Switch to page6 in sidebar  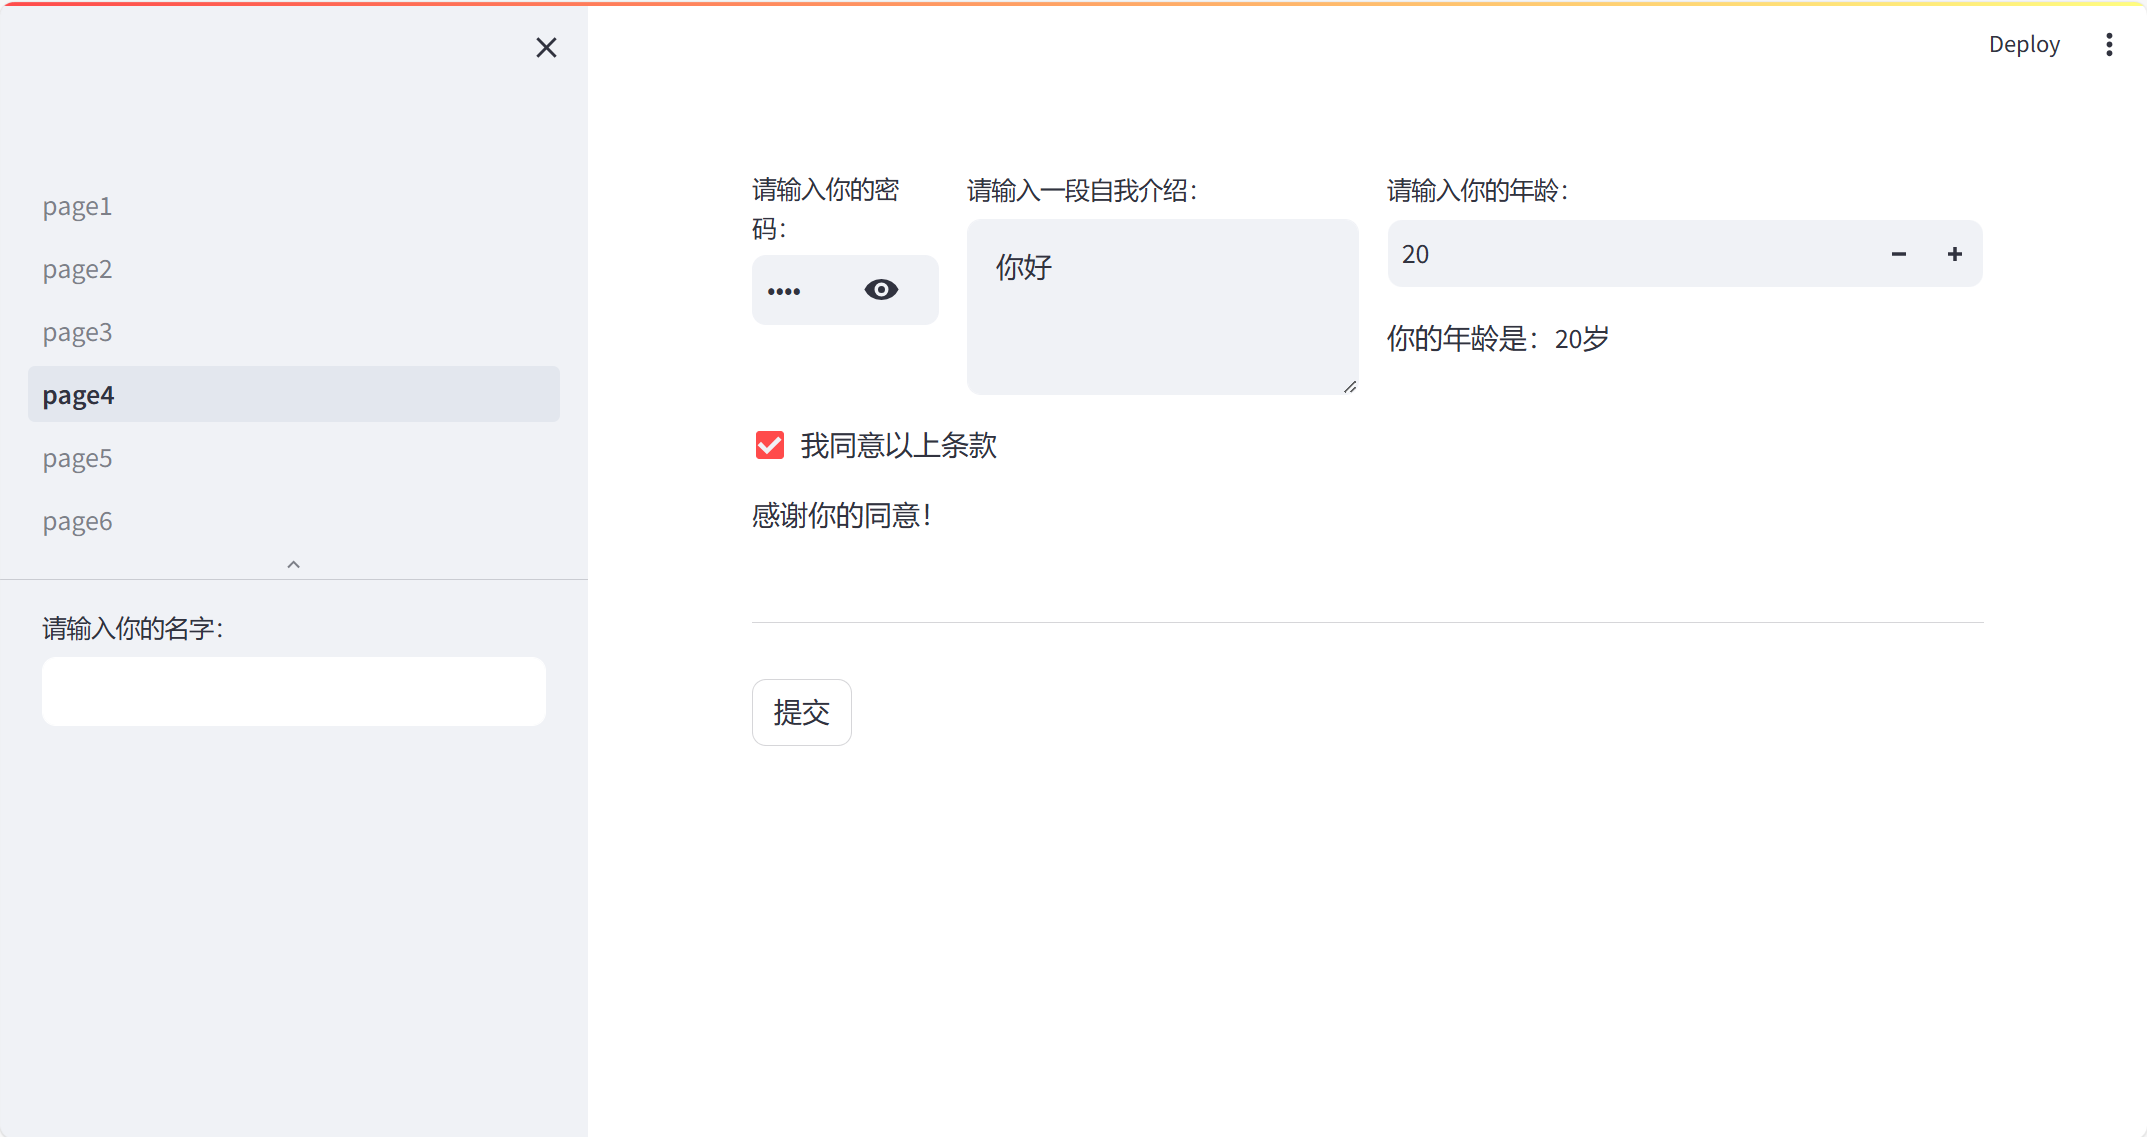click(x=77, y=521)
